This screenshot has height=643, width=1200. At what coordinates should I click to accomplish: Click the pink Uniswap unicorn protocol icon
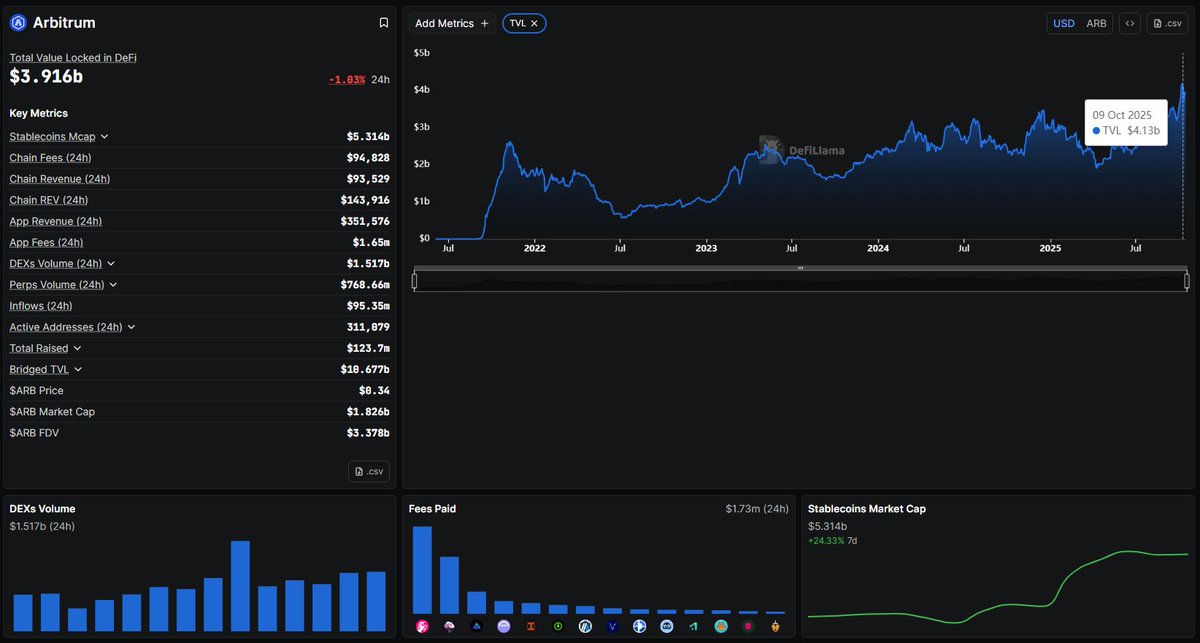pos(422,626)
